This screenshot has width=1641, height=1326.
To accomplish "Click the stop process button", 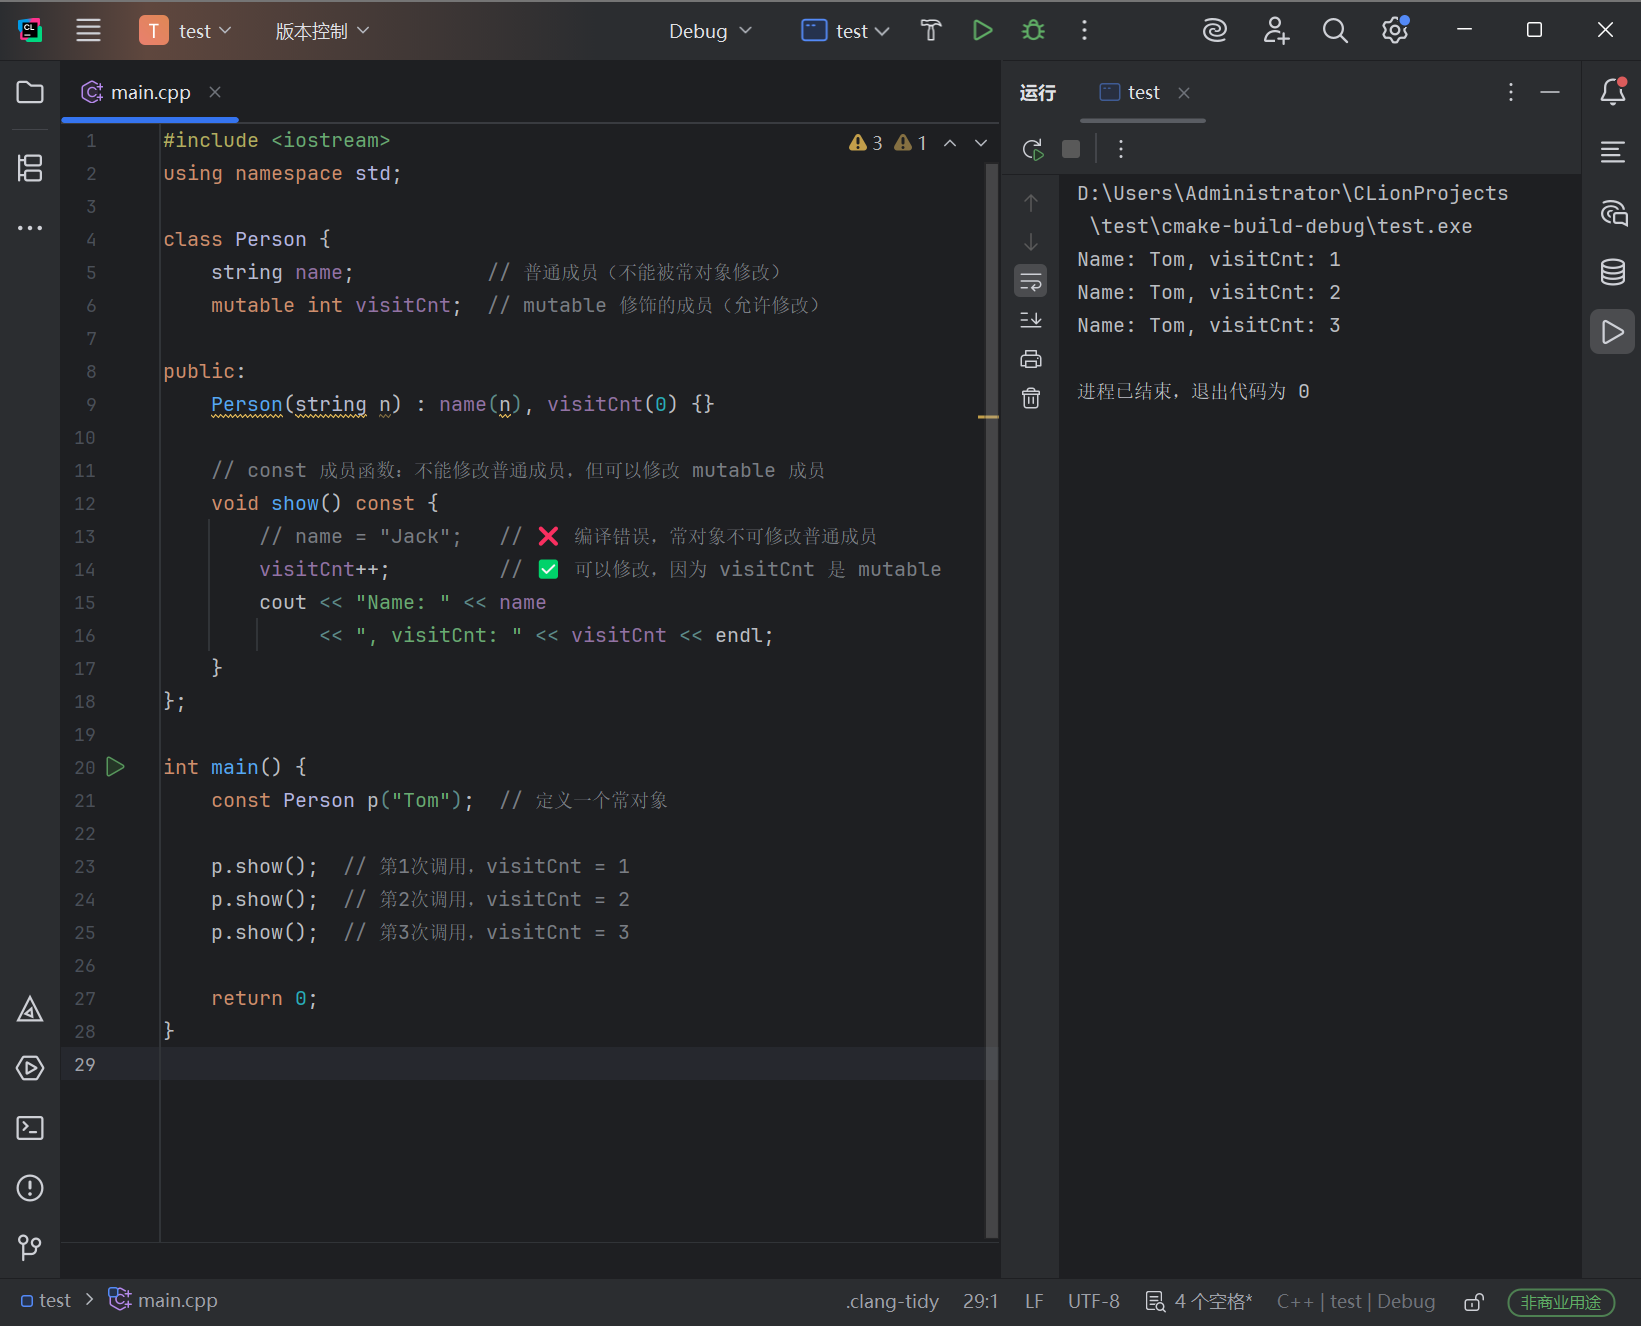I will 1071,149.
